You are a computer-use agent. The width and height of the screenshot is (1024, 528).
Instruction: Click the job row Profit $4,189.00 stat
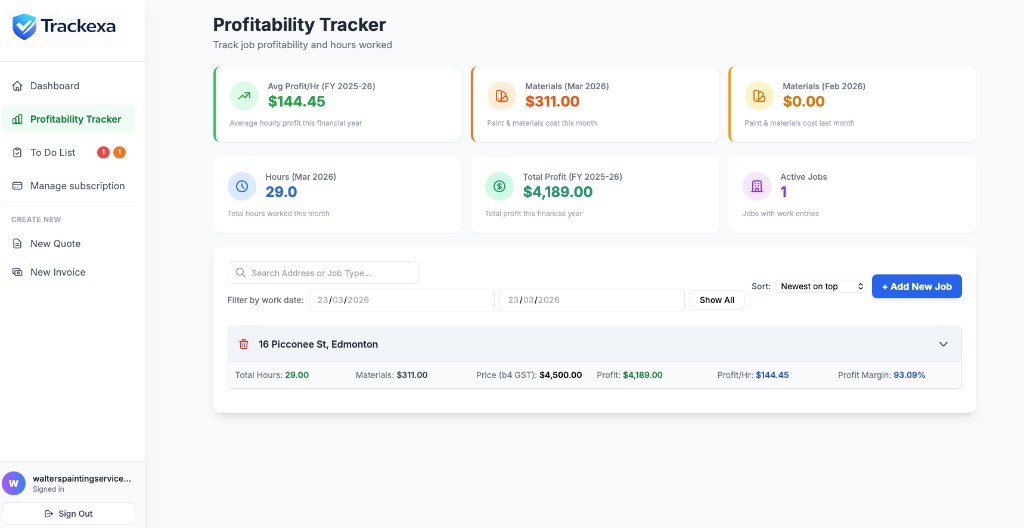click(630, 375)
